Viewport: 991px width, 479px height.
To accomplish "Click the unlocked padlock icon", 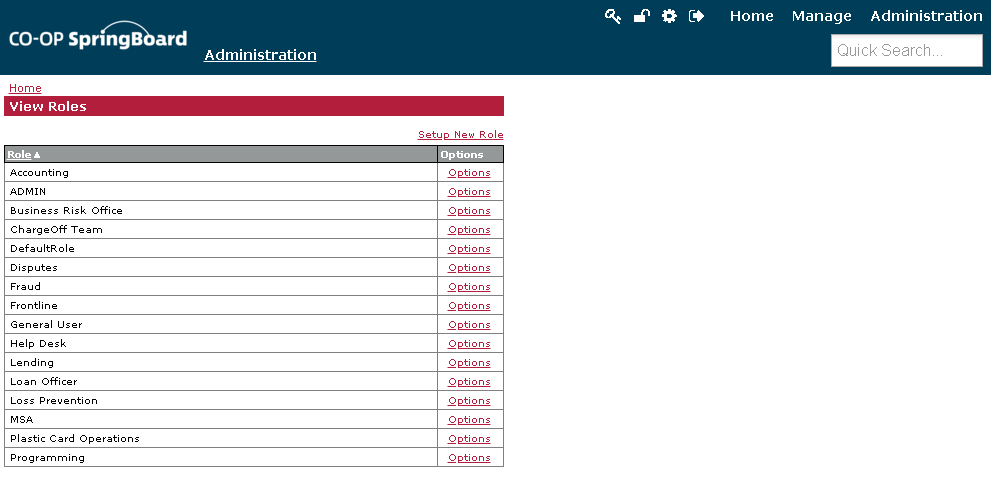I will click(x=641, y=16).
